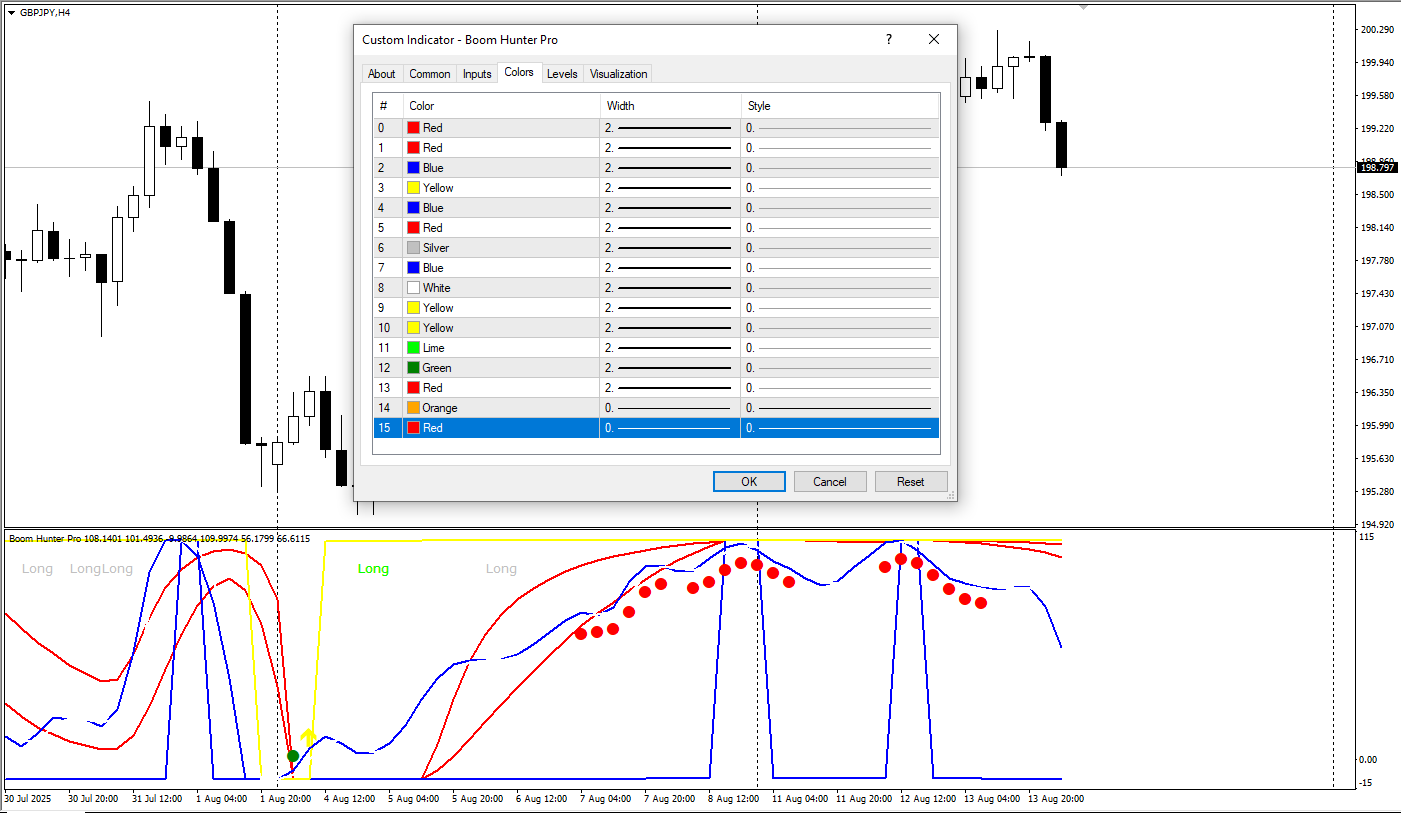Click the # column header
Screen dimensions: 1401x813
tap(388, 106)
